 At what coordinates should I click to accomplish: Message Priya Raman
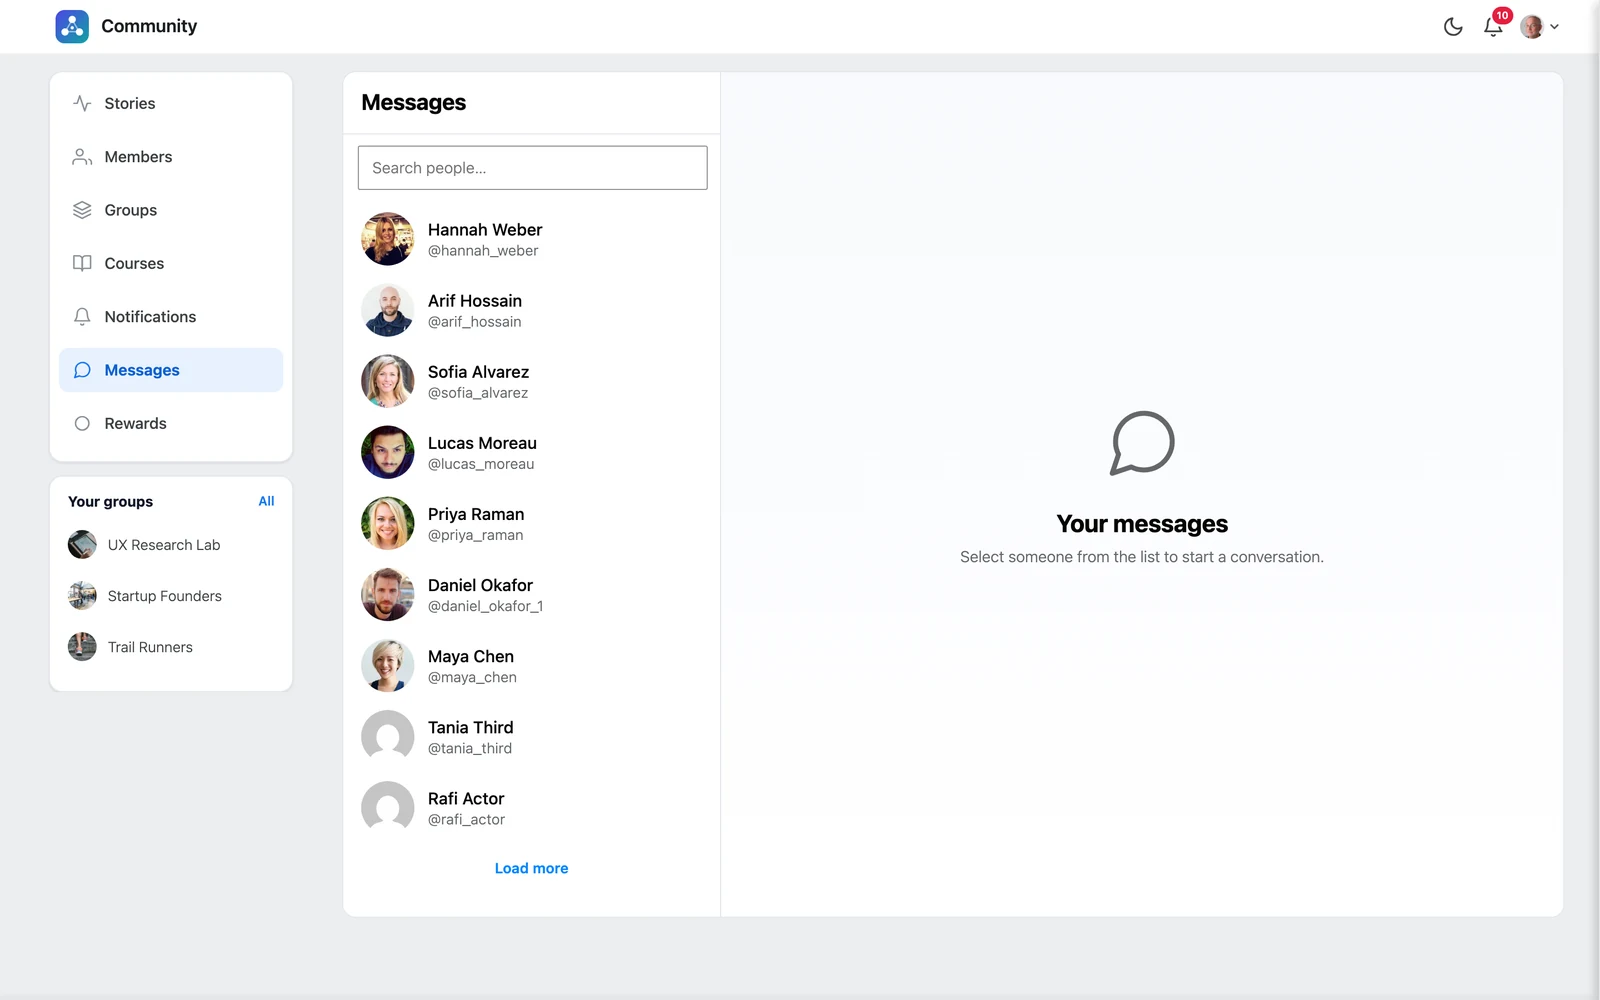(532, 523)
